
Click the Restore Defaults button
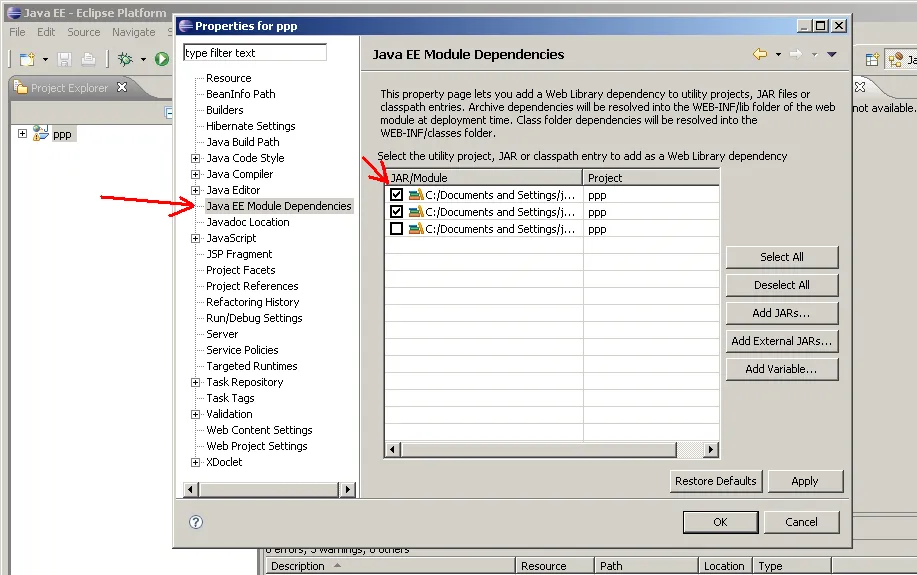pyautogui.click(x=716, y=481)
